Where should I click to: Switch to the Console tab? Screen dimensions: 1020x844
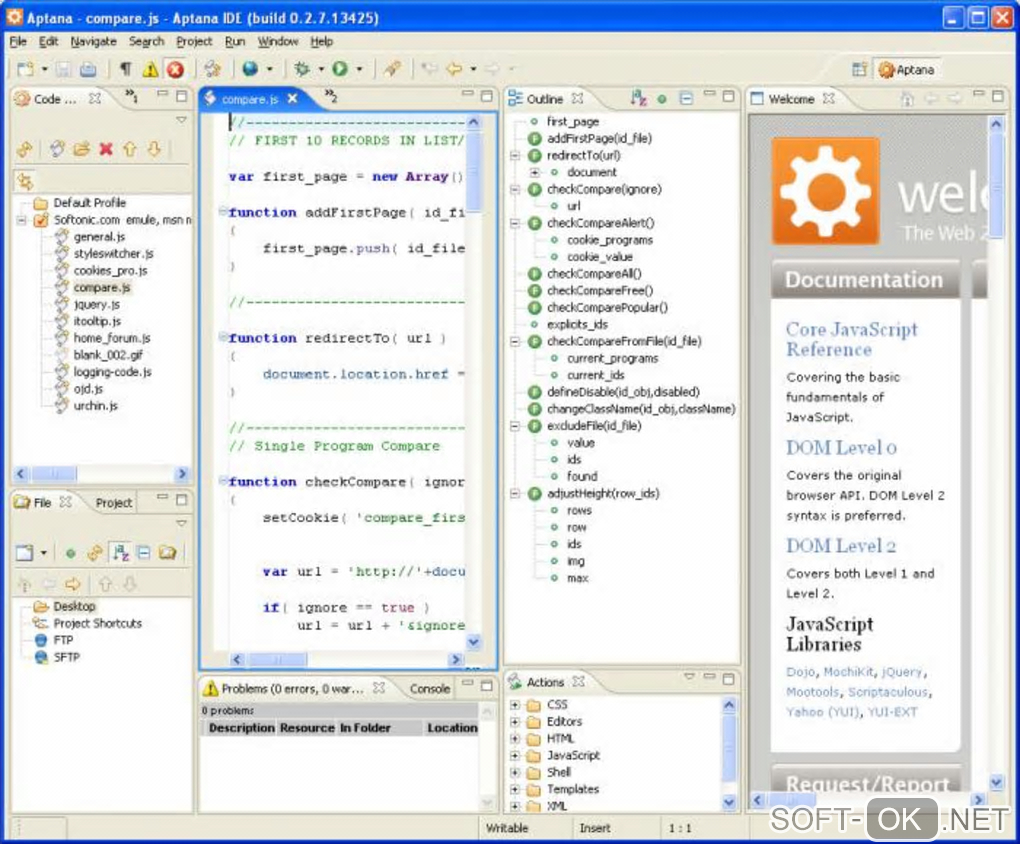coord(430,689)
